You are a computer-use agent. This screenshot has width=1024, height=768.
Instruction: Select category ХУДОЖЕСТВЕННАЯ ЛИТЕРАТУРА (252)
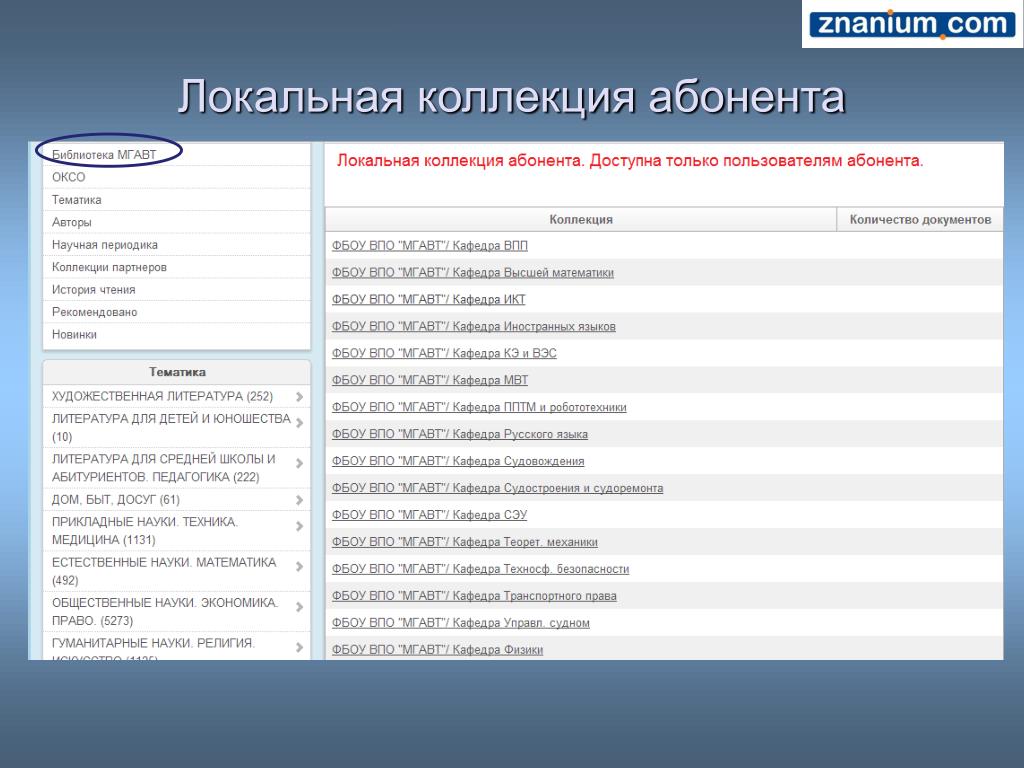click(162, 396)
